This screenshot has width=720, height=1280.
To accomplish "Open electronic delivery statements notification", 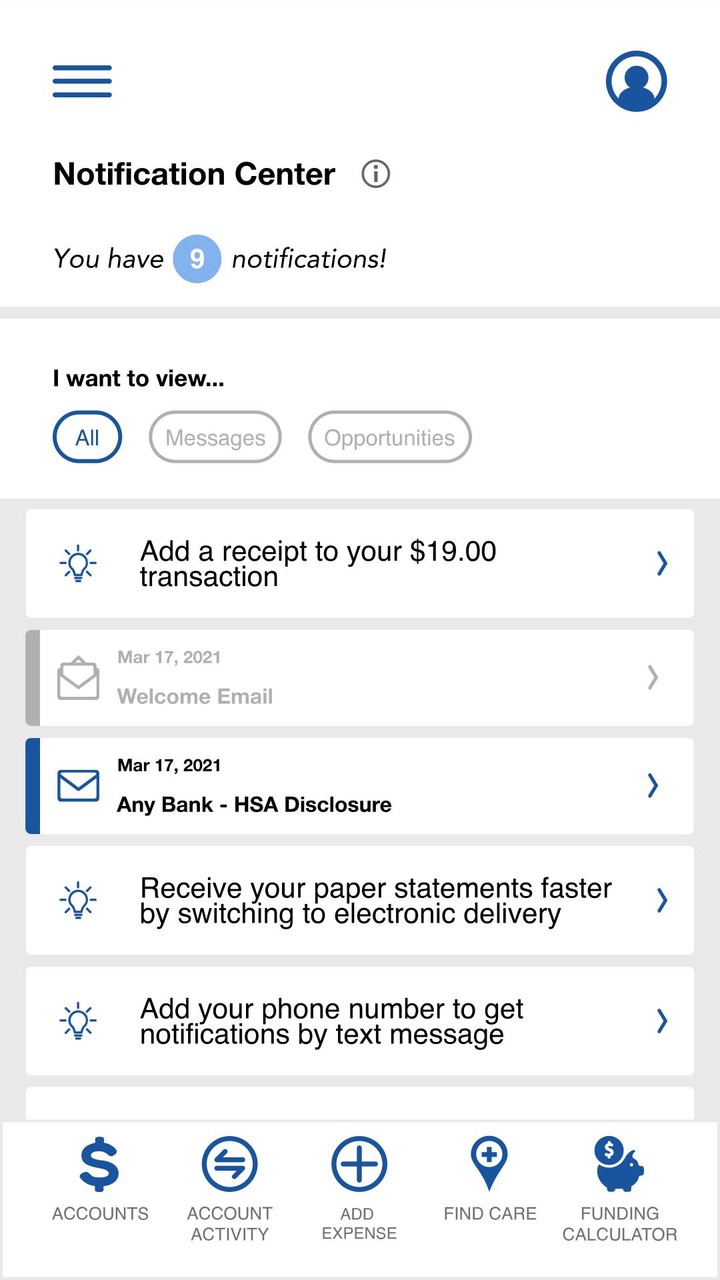I will (360, 900).
